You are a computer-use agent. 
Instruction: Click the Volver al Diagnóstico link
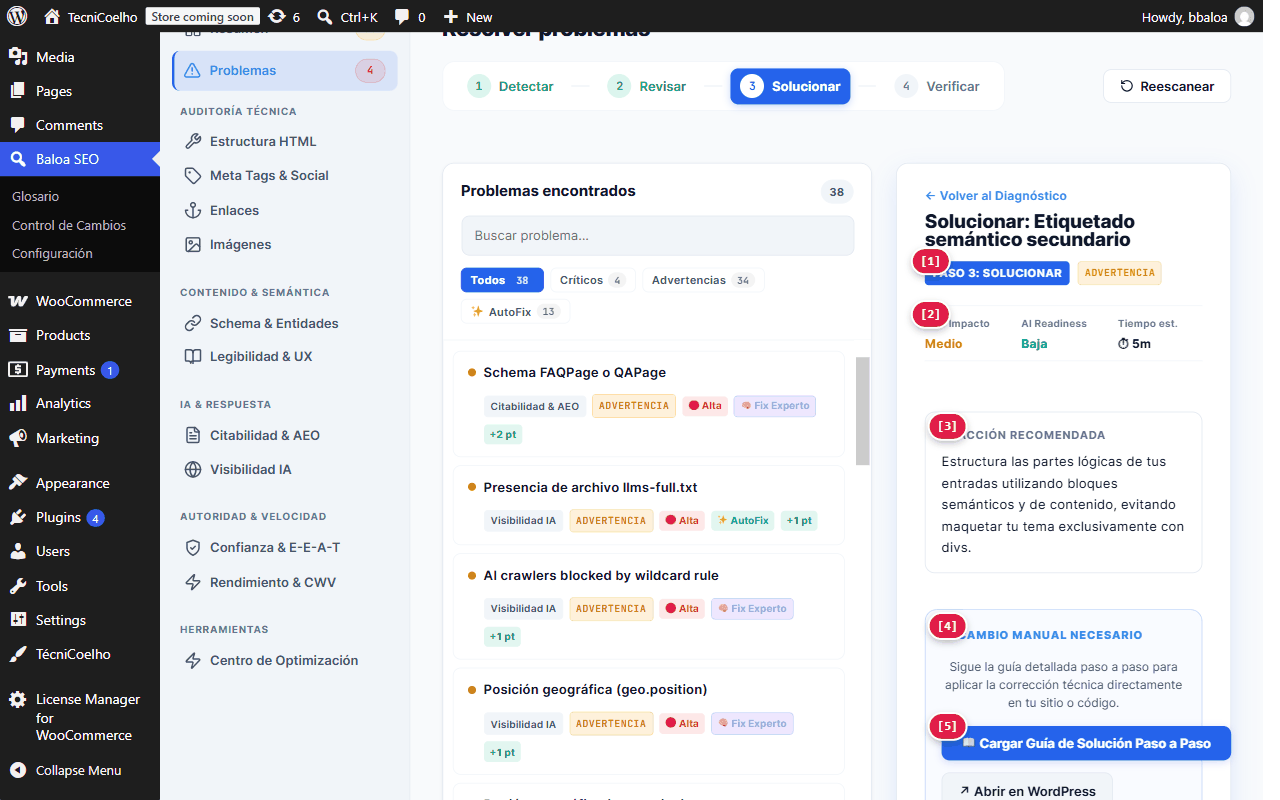point(996,196)
